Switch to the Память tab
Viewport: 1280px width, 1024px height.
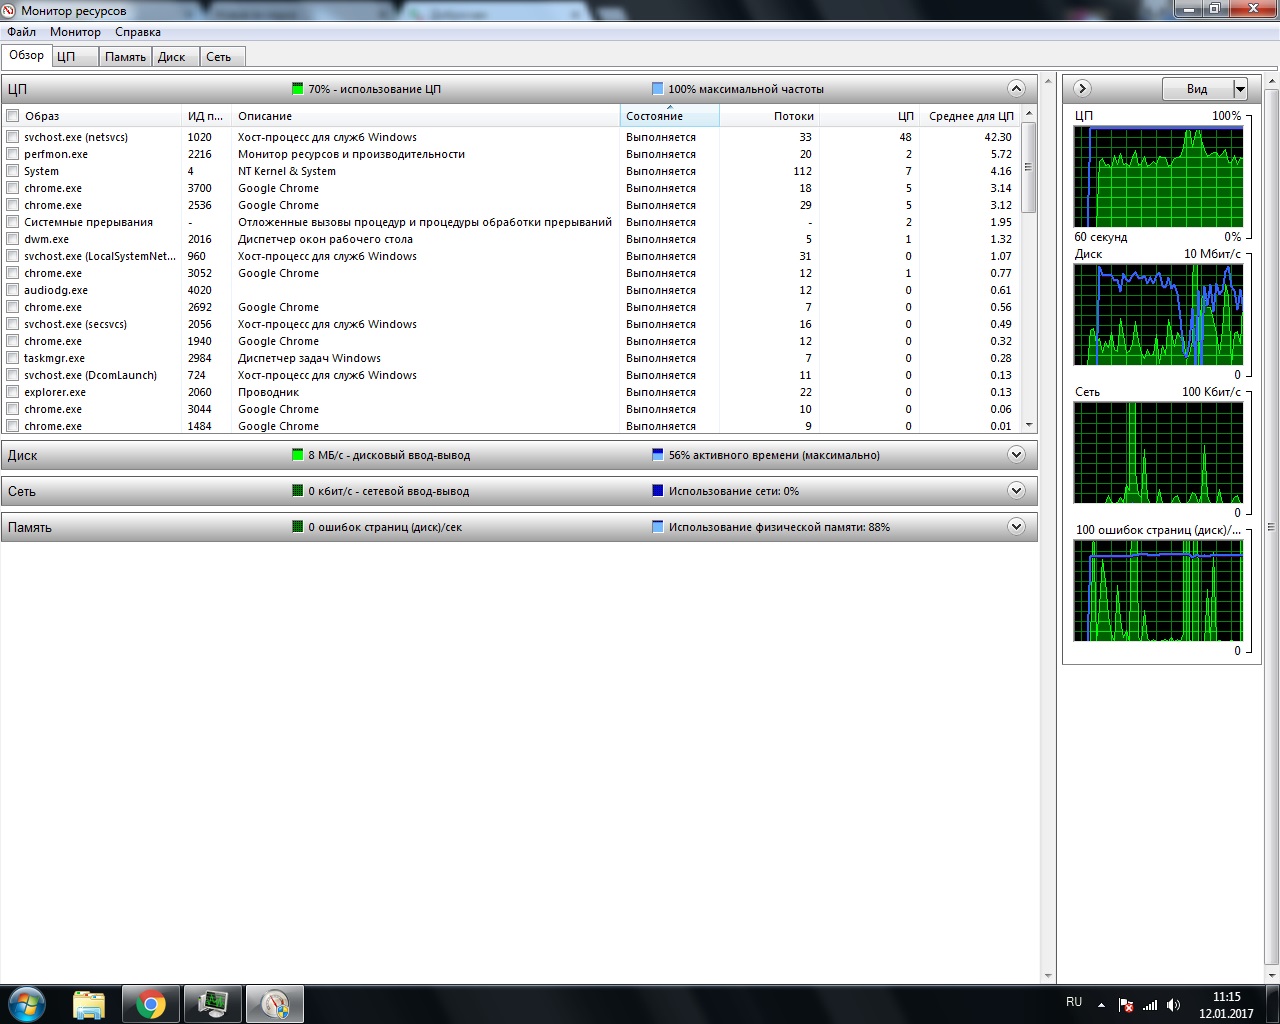125,57
